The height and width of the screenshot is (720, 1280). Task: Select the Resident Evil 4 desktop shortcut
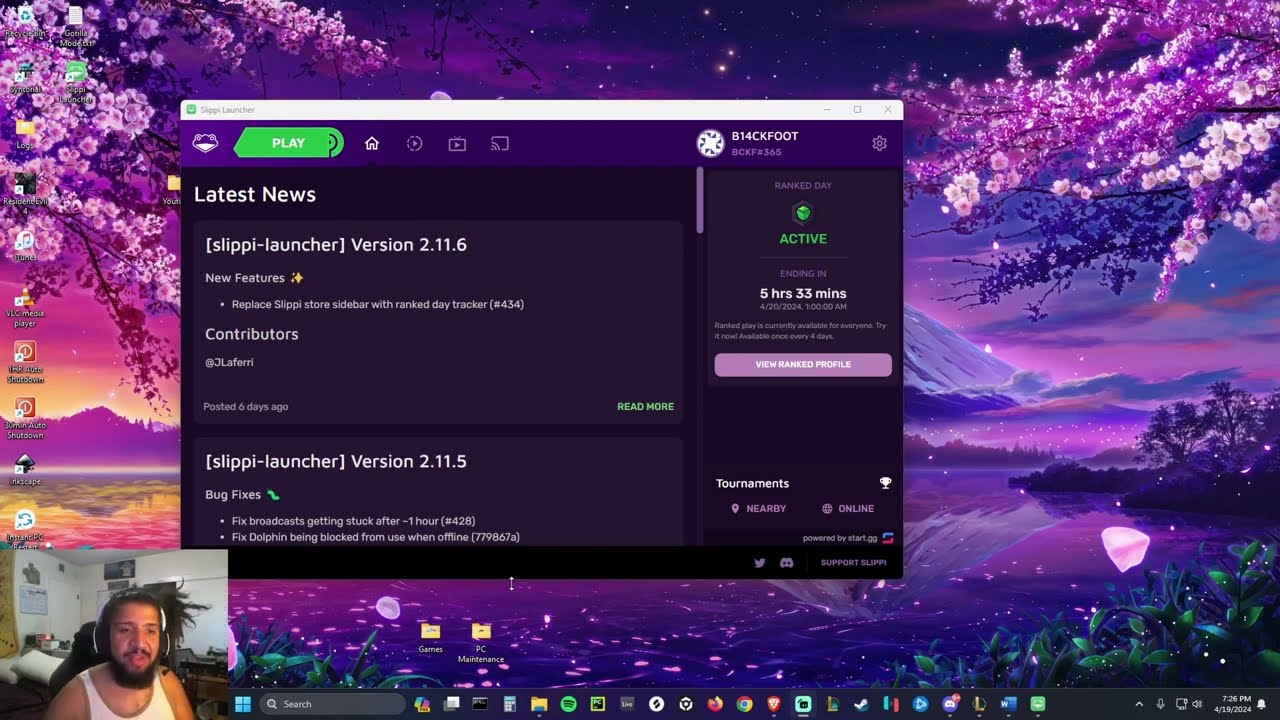[25, 194]
